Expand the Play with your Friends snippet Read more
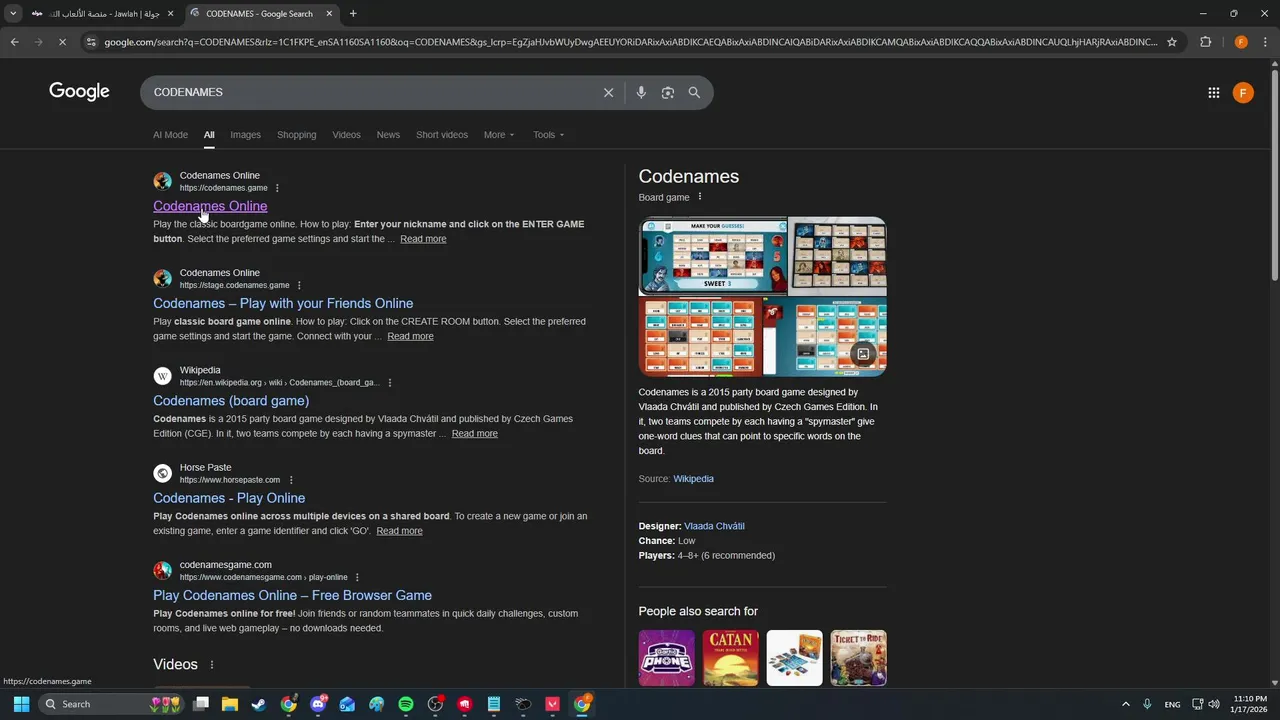 pos(410,336)
